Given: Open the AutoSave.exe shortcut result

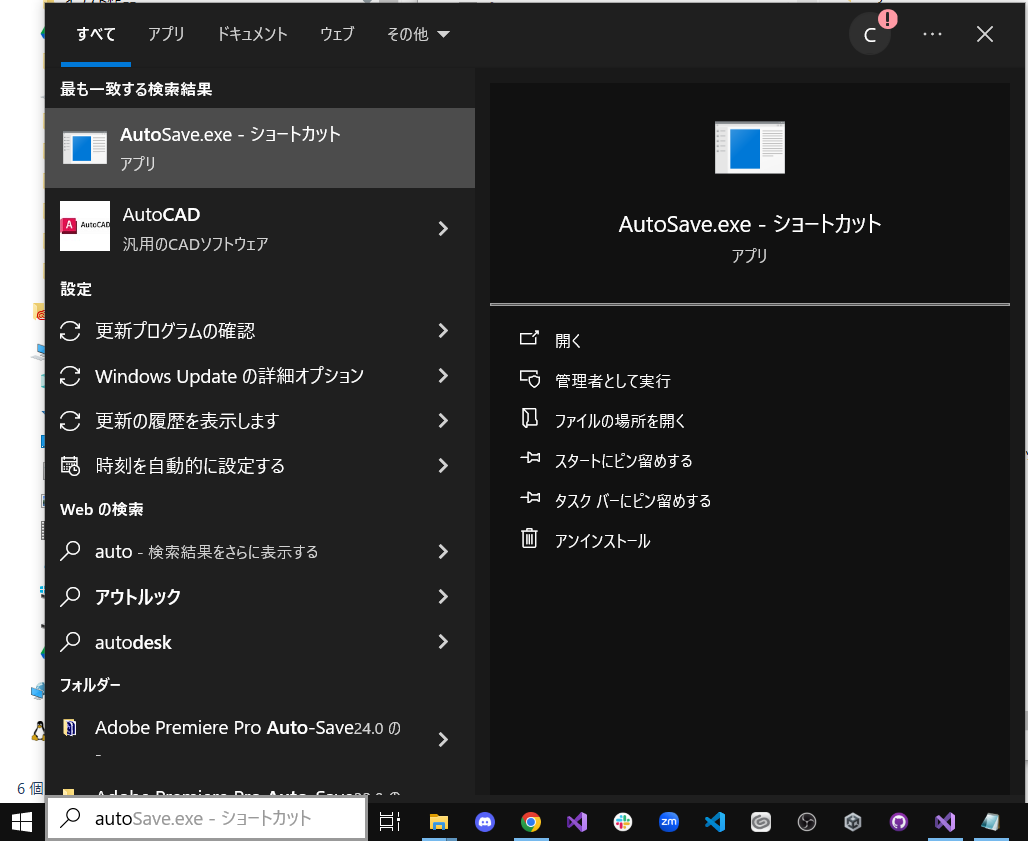Looking at the screenshot, I should (x=260, y=148).
